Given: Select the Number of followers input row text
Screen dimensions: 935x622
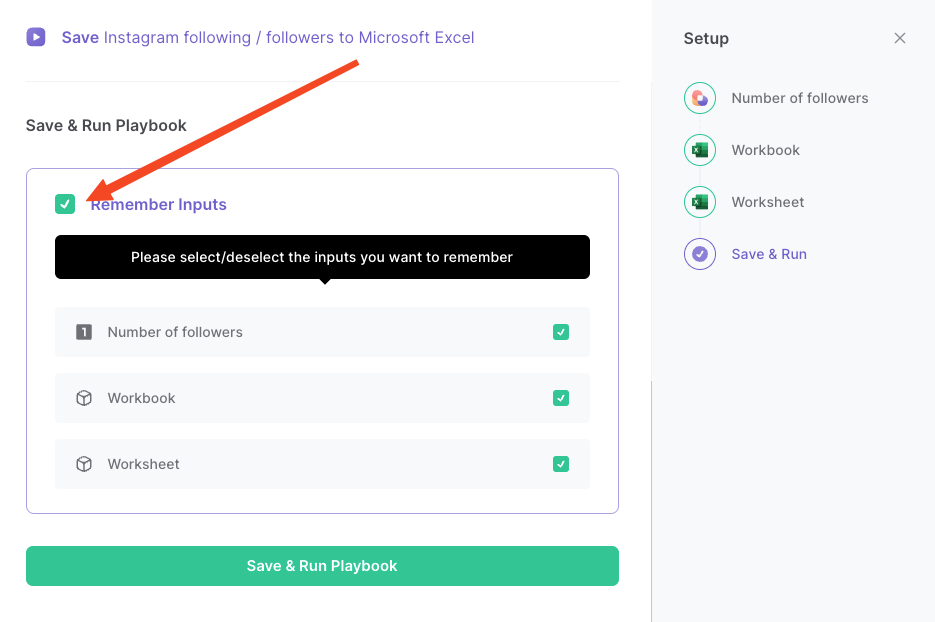Looking at the screenshot, I should coord(175,332).
